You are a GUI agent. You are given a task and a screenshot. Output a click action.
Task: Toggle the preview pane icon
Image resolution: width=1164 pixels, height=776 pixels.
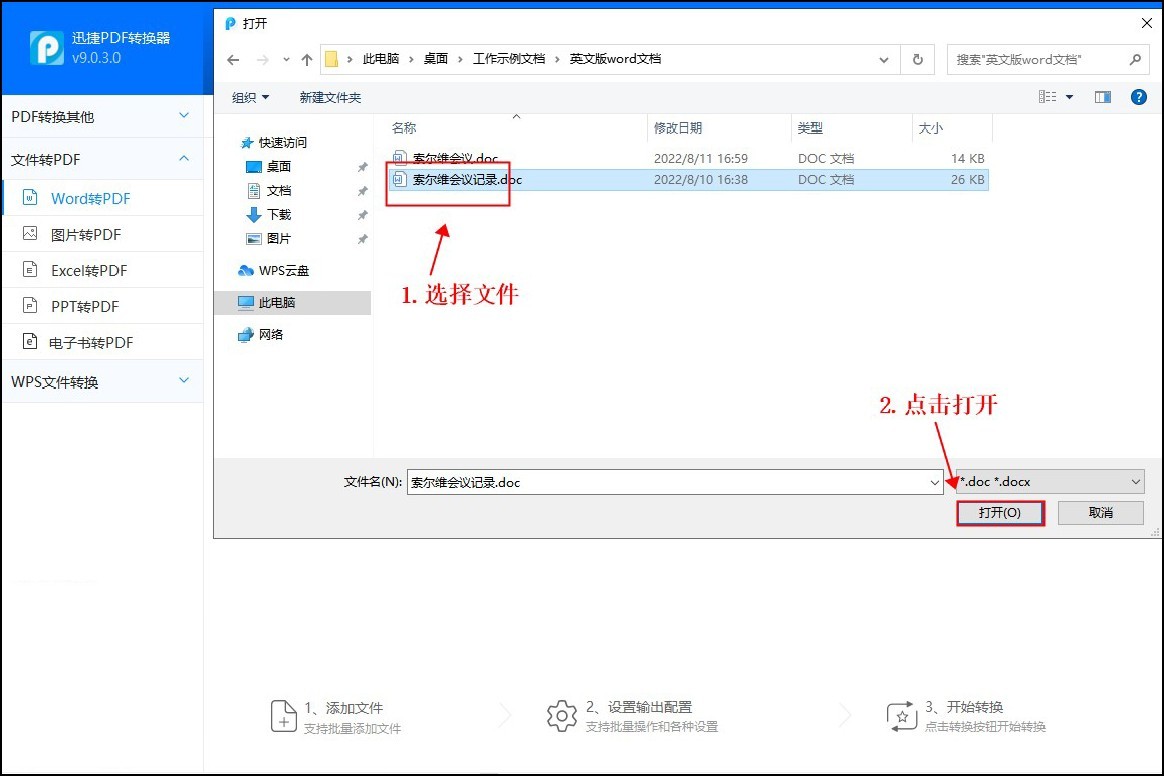point(1103,96)
